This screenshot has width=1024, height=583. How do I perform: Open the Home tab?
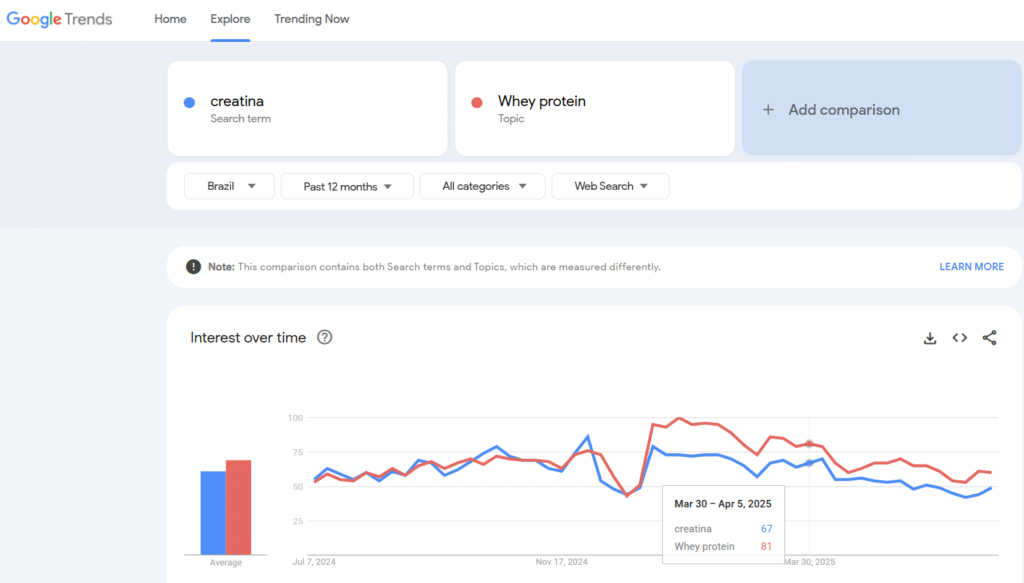170,19
